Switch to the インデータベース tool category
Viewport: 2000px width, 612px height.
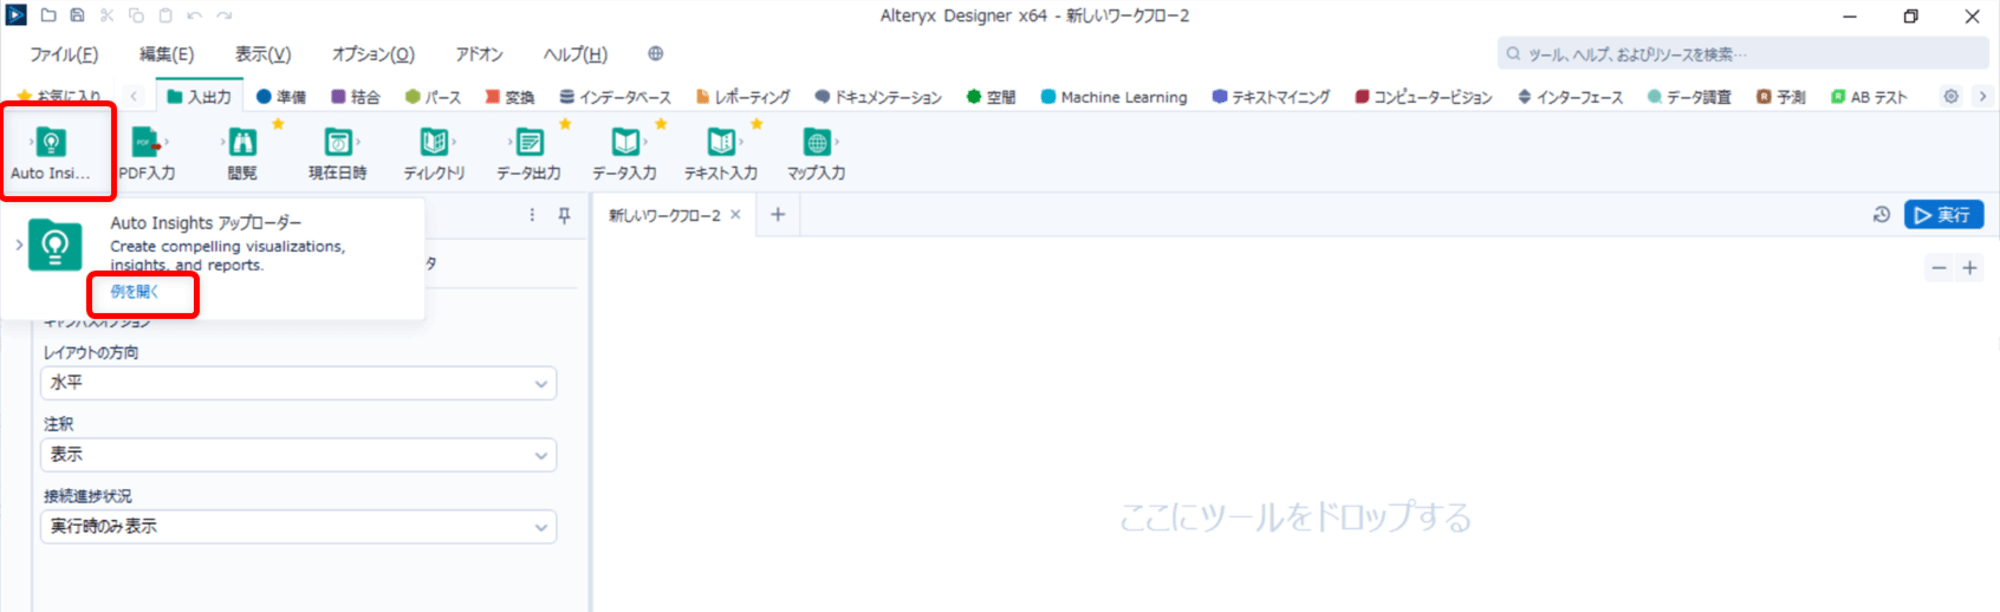click(615, 97)
